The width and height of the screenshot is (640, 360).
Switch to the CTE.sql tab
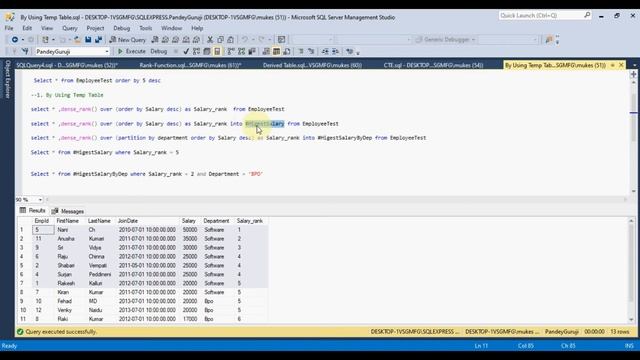tap(433, 65)
